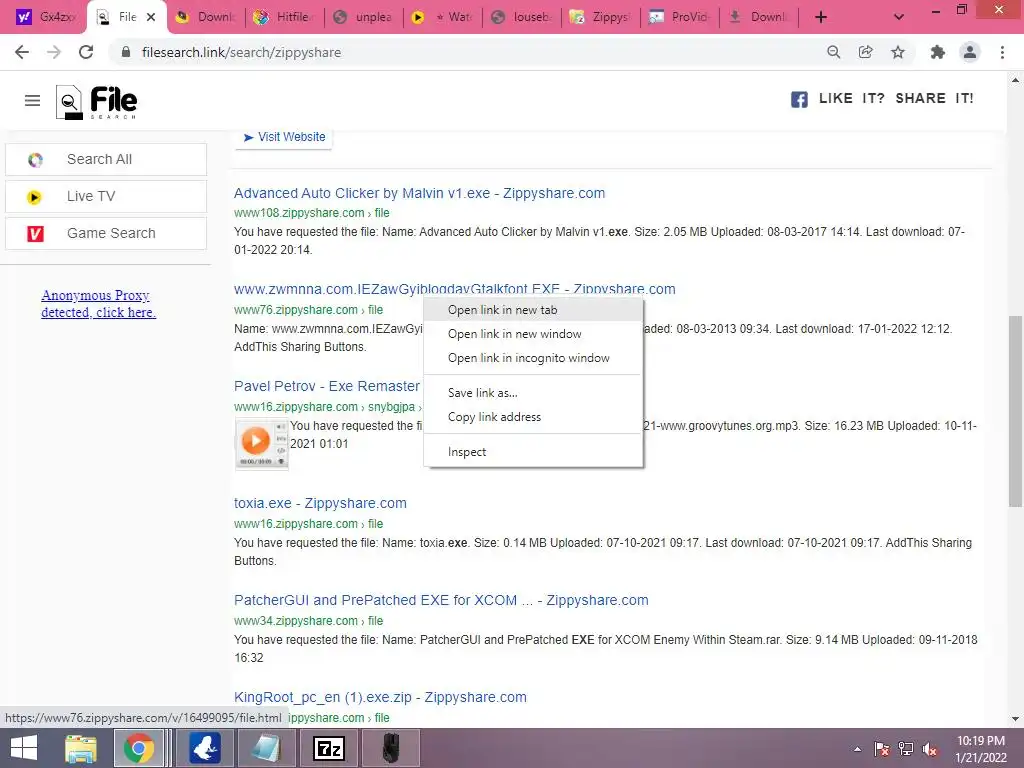Close the active File tab

click(151, 17)
